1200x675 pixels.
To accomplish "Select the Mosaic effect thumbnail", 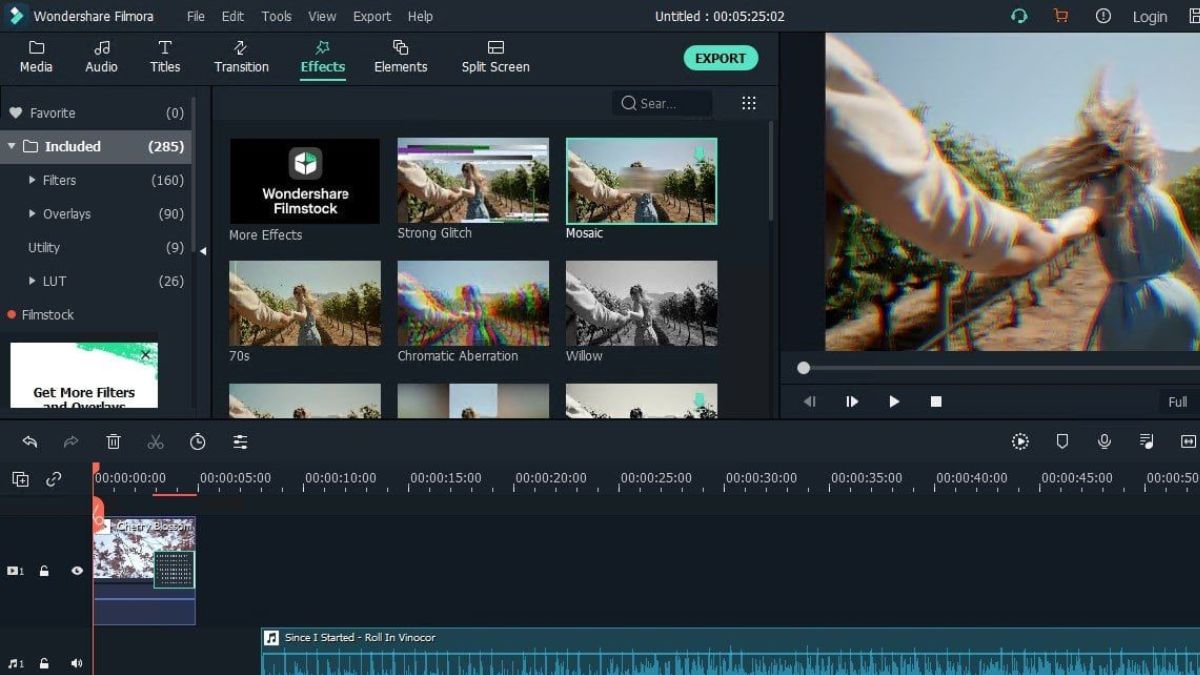I will coord(641,180).
